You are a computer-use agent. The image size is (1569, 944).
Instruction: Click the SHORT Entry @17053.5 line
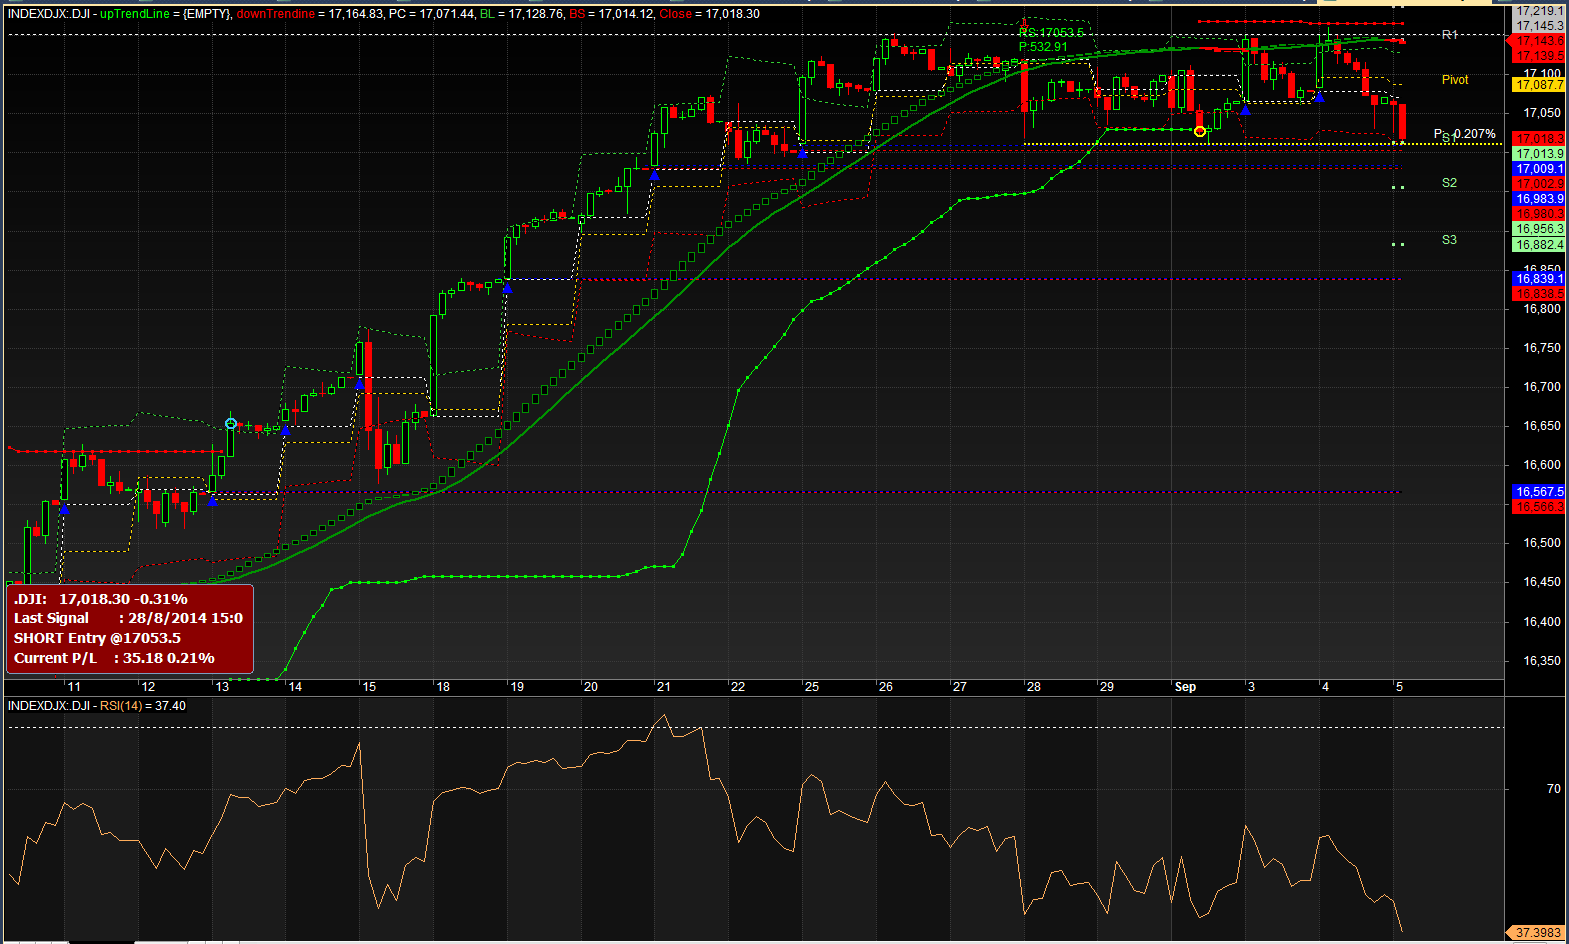pyautogui.click(x=97, y=638)
